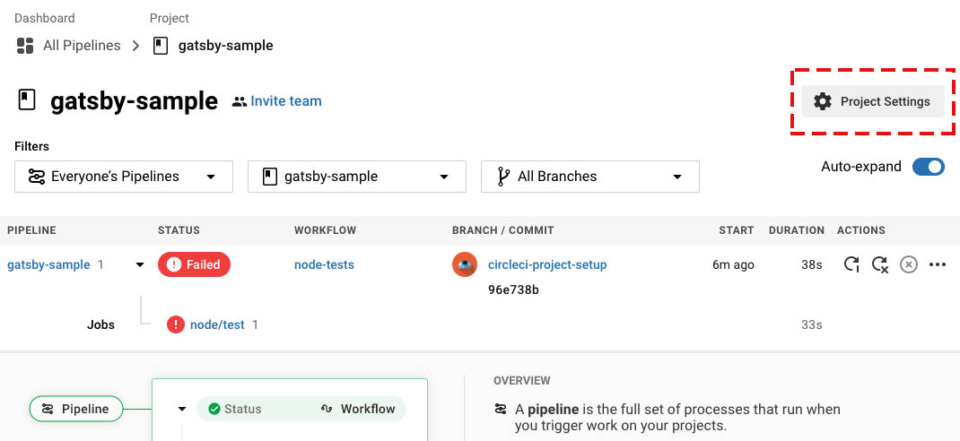This screenshot has height=441, width=960.
Task: Click the Workflow label in the diagram
Action: 367,409
